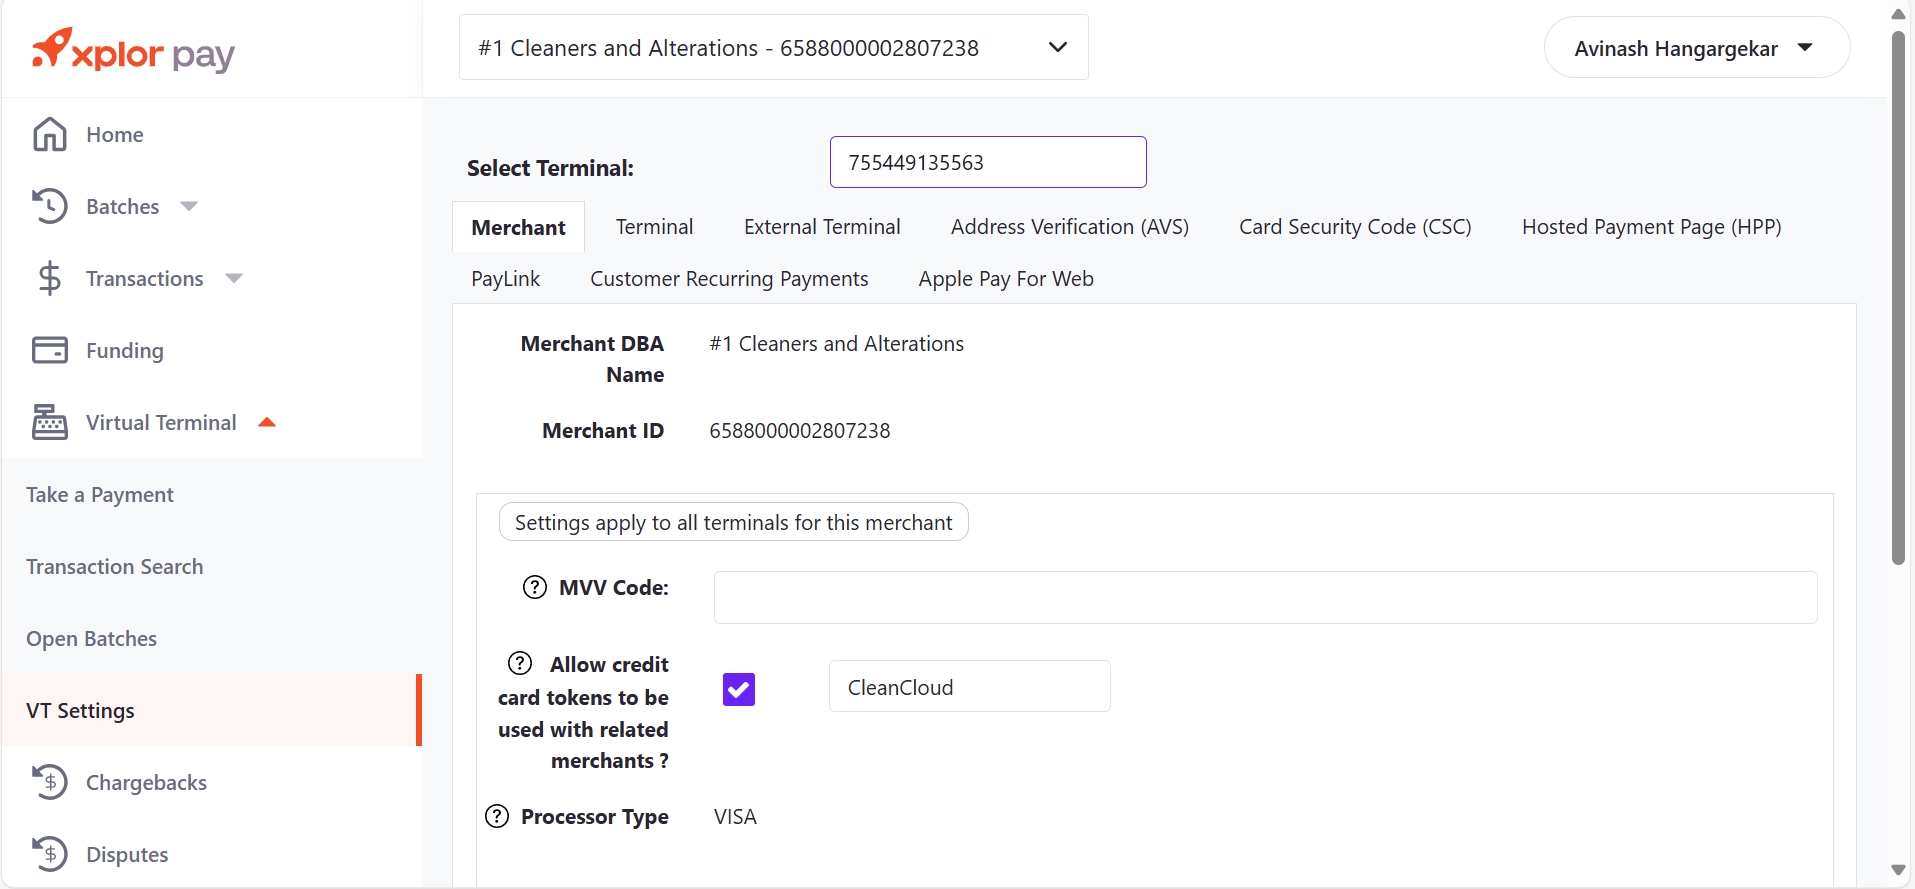
Task: Click the Funding card icon
Action: pos(50,350)
